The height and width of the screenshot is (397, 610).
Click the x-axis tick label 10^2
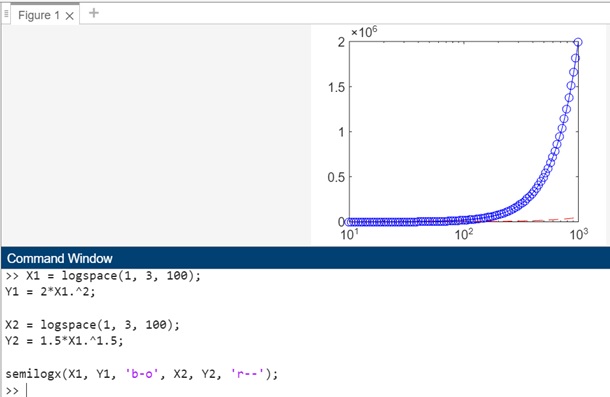464,234
